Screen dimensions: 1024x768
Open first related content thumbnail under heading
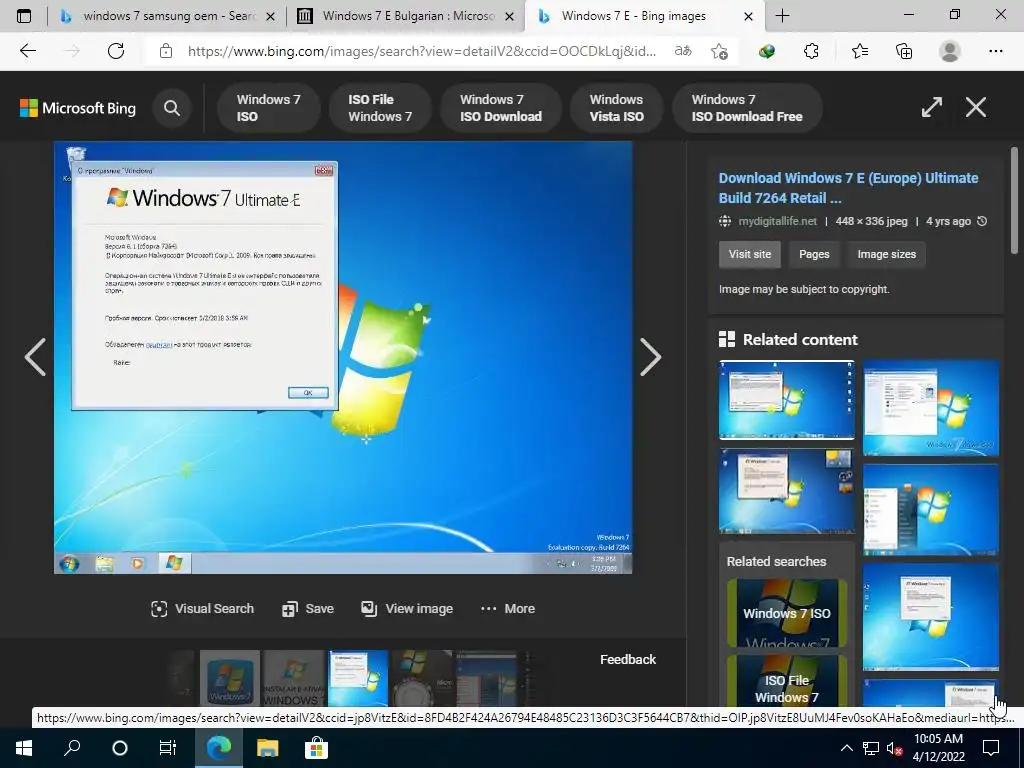point(786,400)
